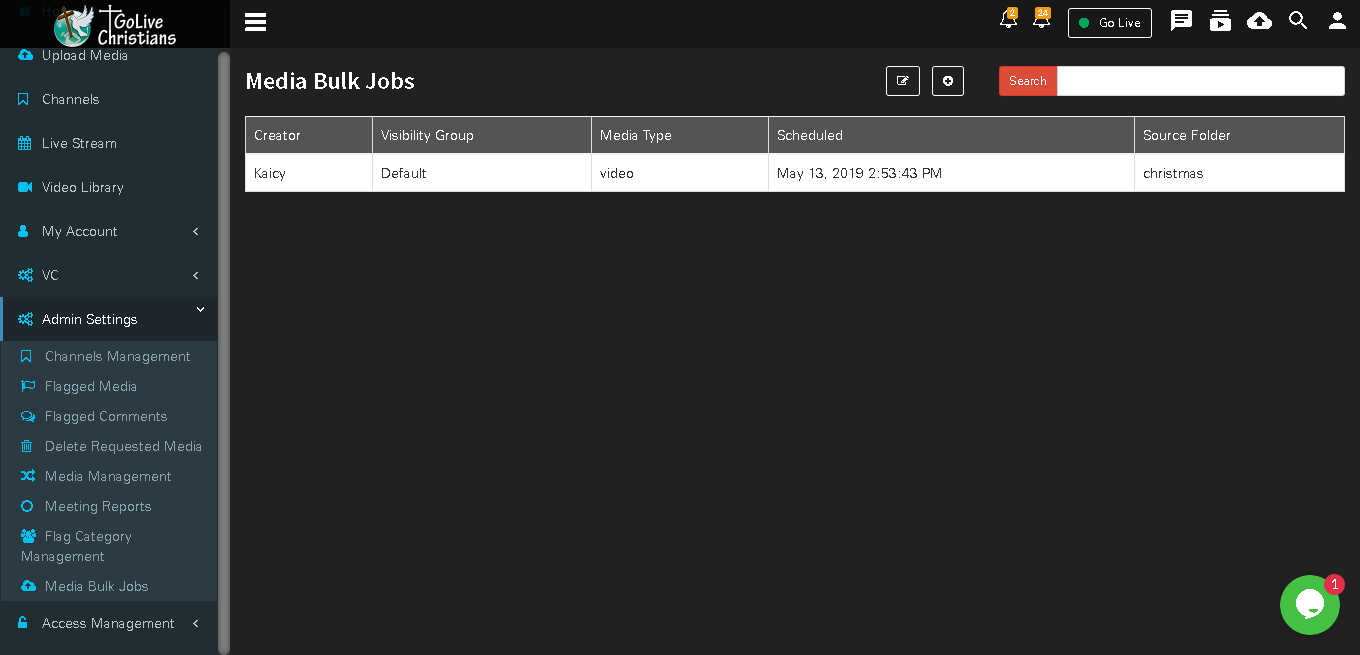Screen dimensions: 1360x655
Task: Open the green chat support widget
Action: [1310, 605]
